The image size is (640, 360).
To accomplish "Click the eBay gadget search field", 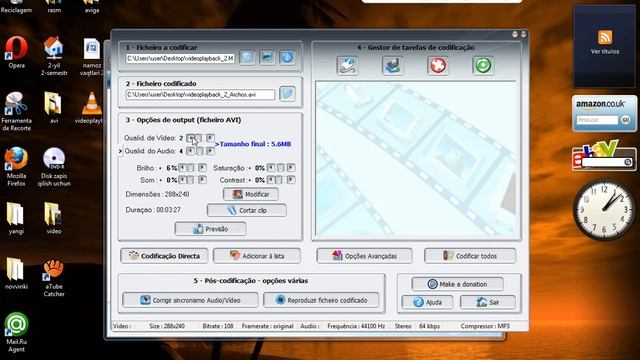I will coord(603,162).
